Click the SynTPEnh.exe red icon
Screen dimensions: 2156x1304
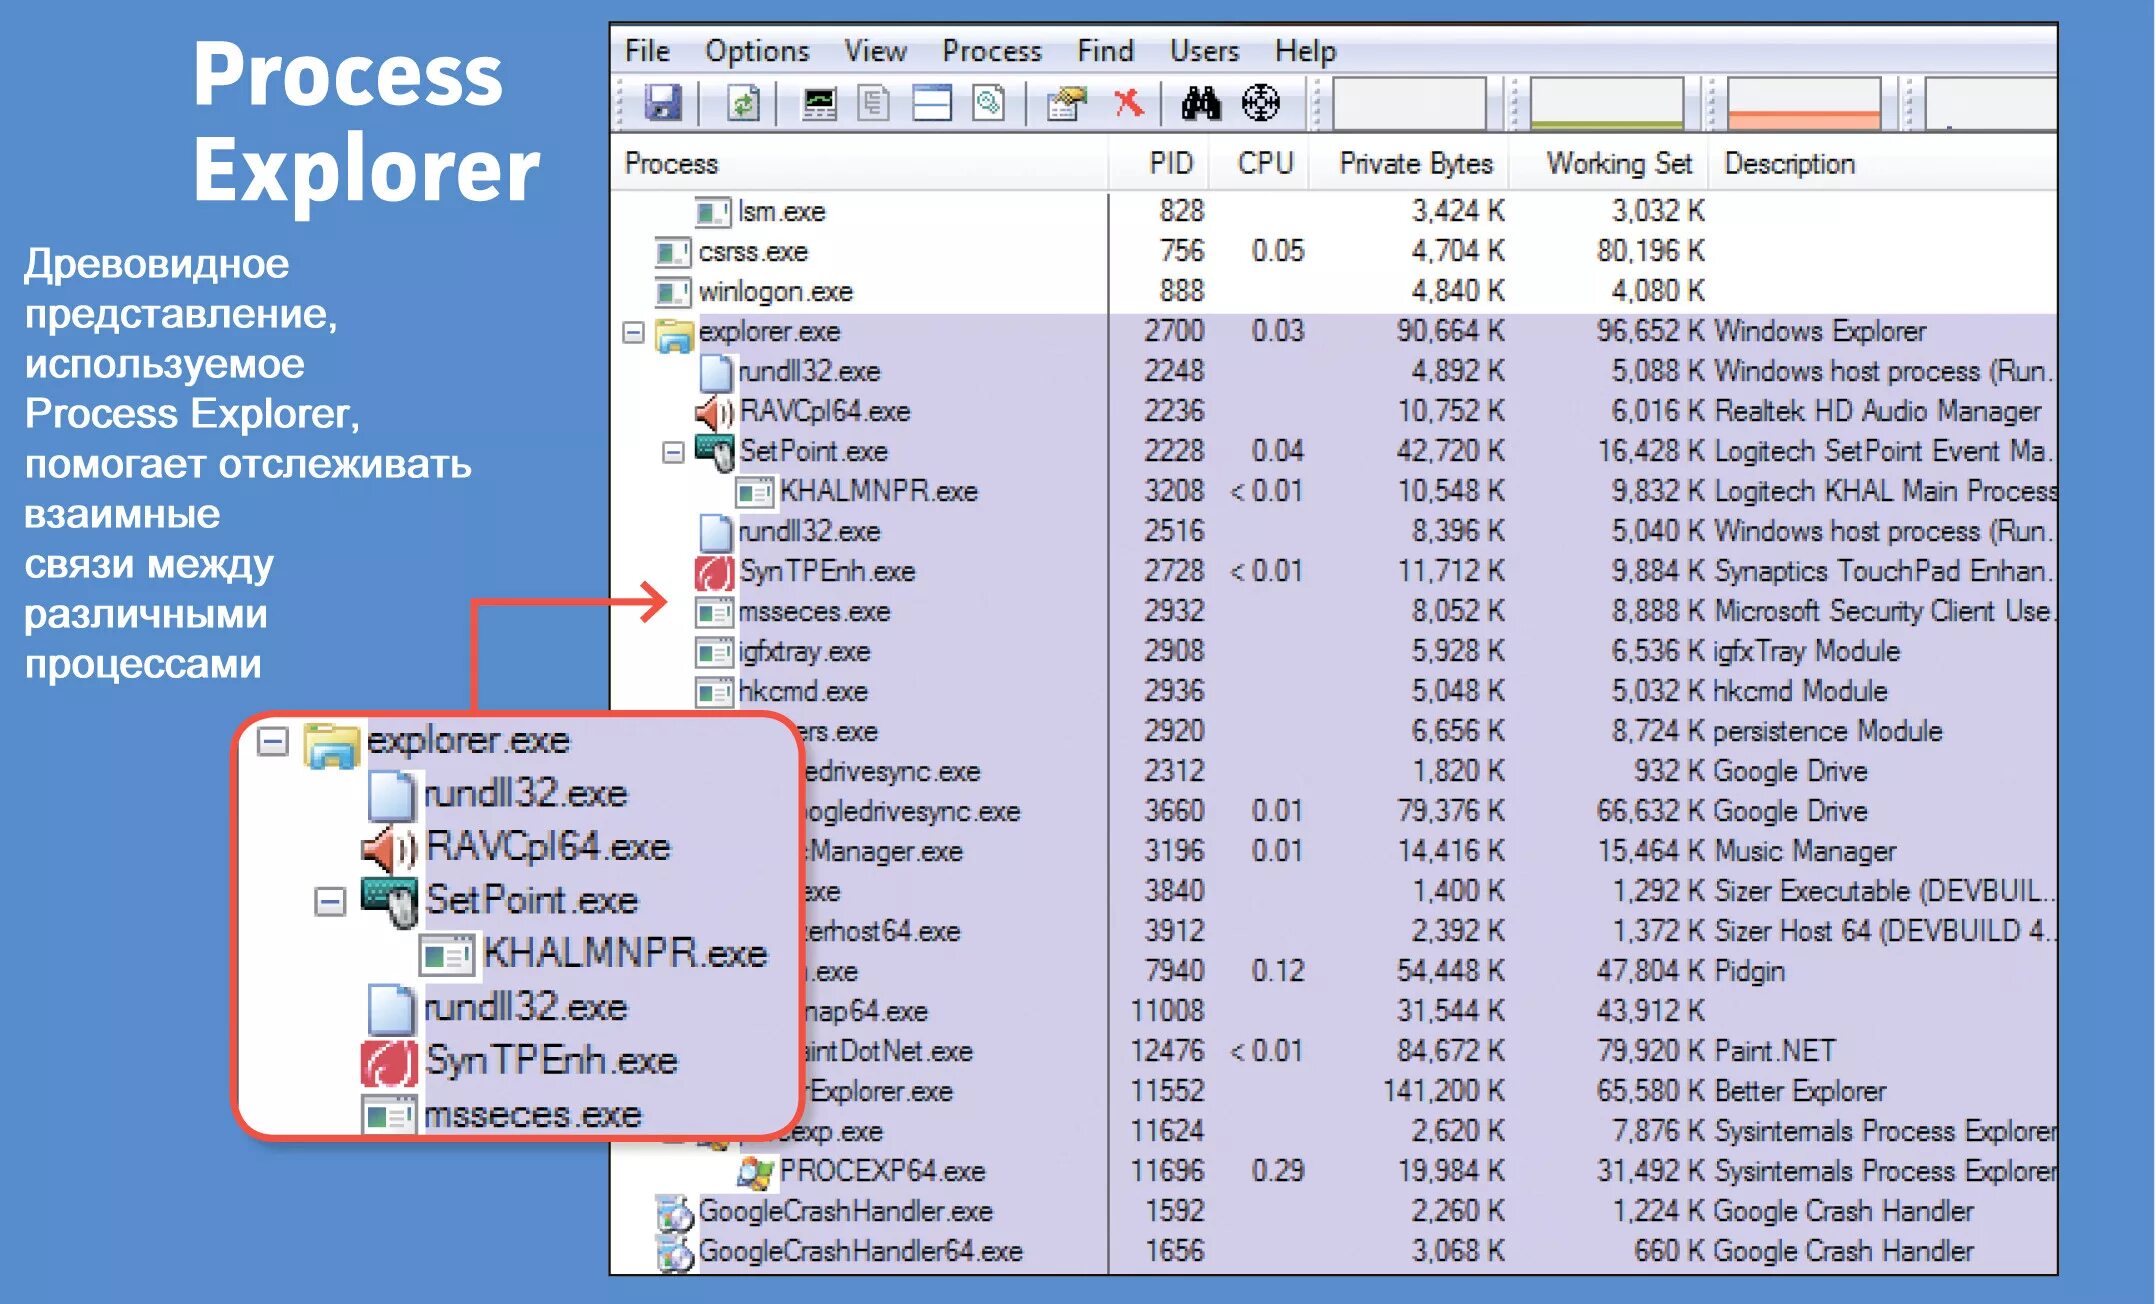(x=715, y=573)
